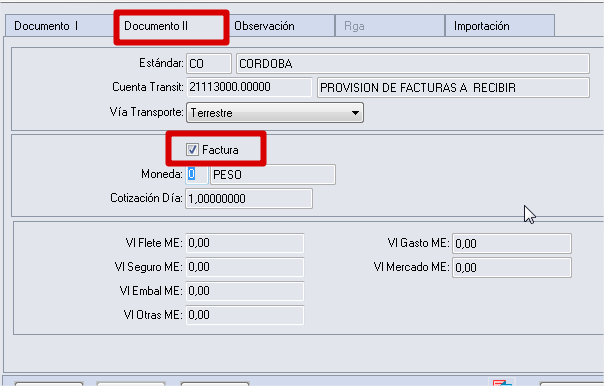
Task: Click the Vía Transporte label
Action: pos(147,112)
